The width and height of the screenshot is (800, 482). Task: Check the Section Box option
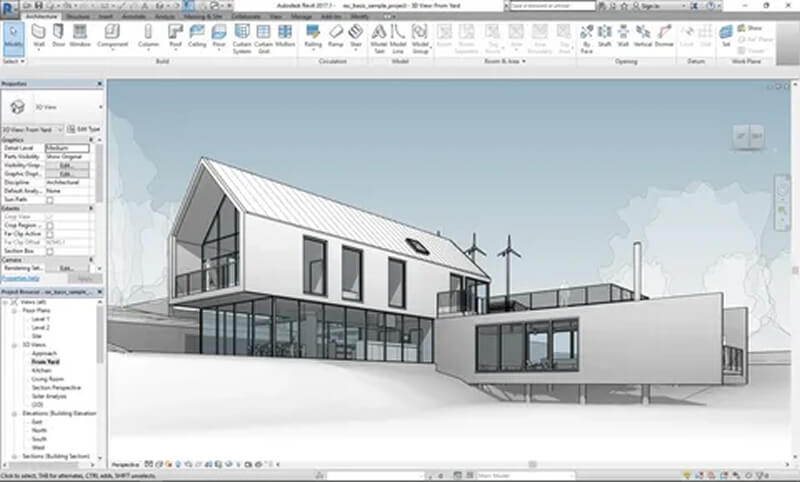click(50, 250)
